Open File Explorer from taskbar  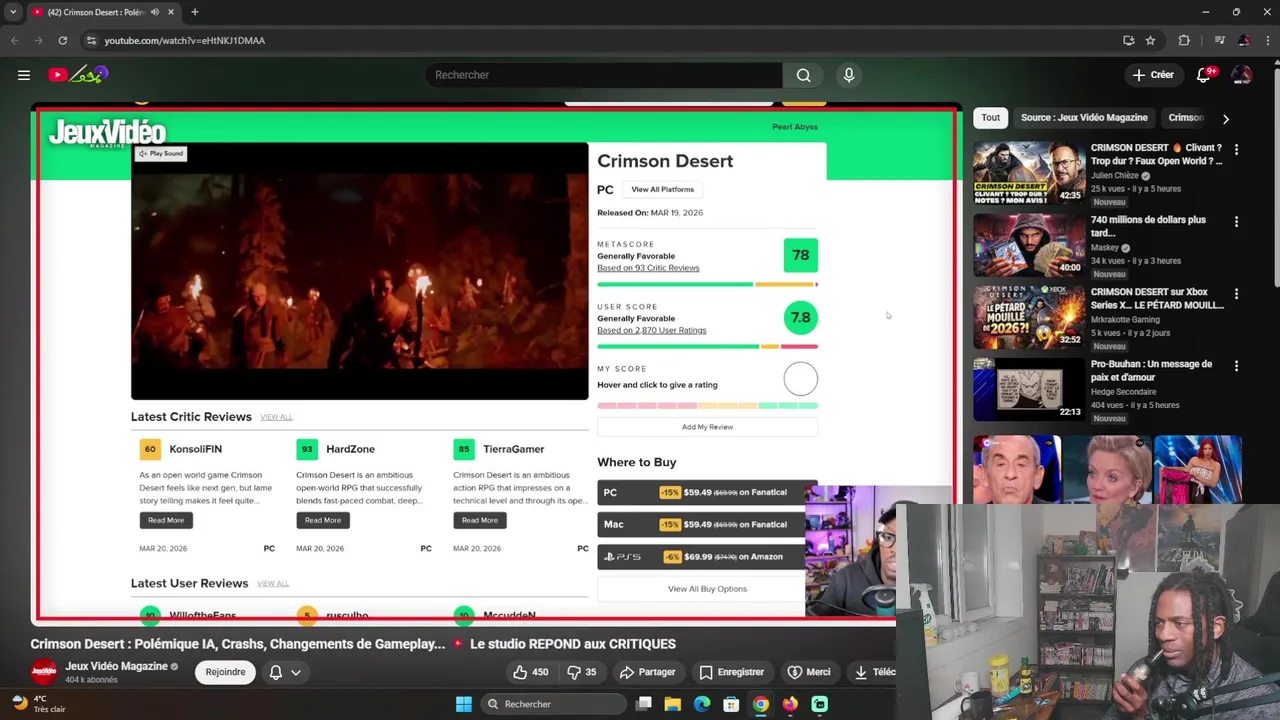pos(673,704)
